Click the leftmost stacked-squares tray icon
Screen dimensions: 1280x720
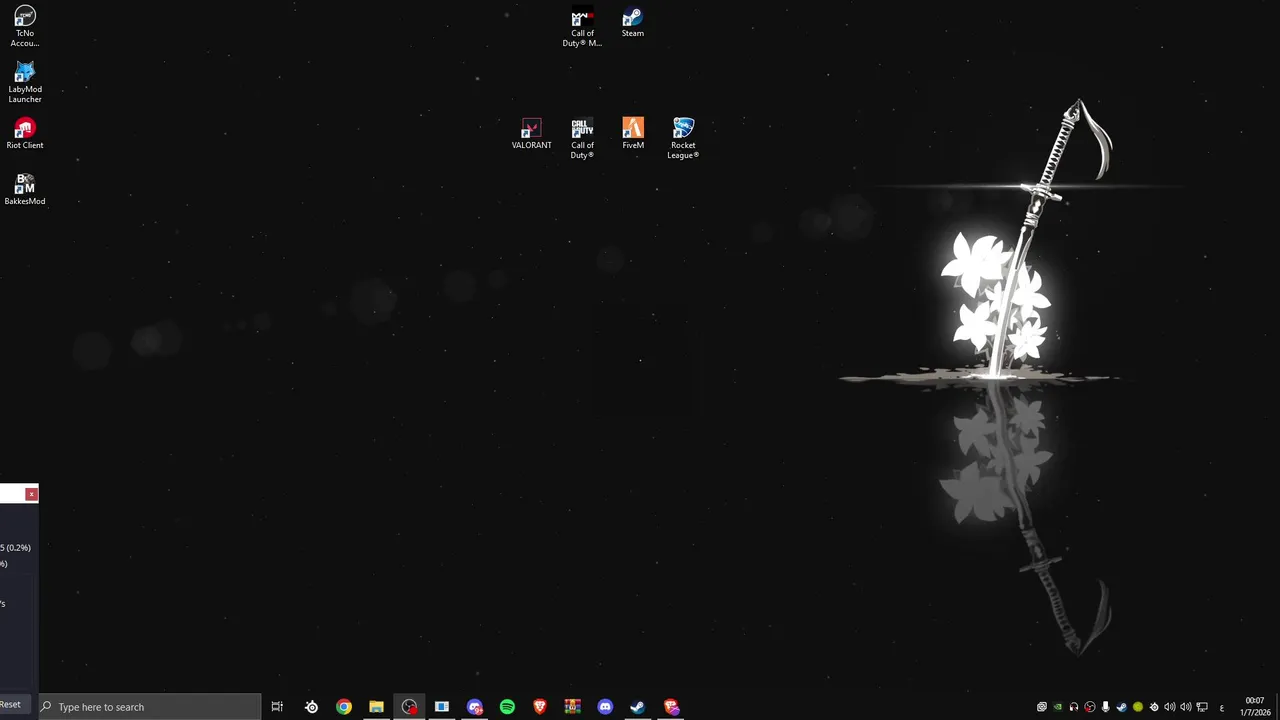click(x=1042, y=707)
